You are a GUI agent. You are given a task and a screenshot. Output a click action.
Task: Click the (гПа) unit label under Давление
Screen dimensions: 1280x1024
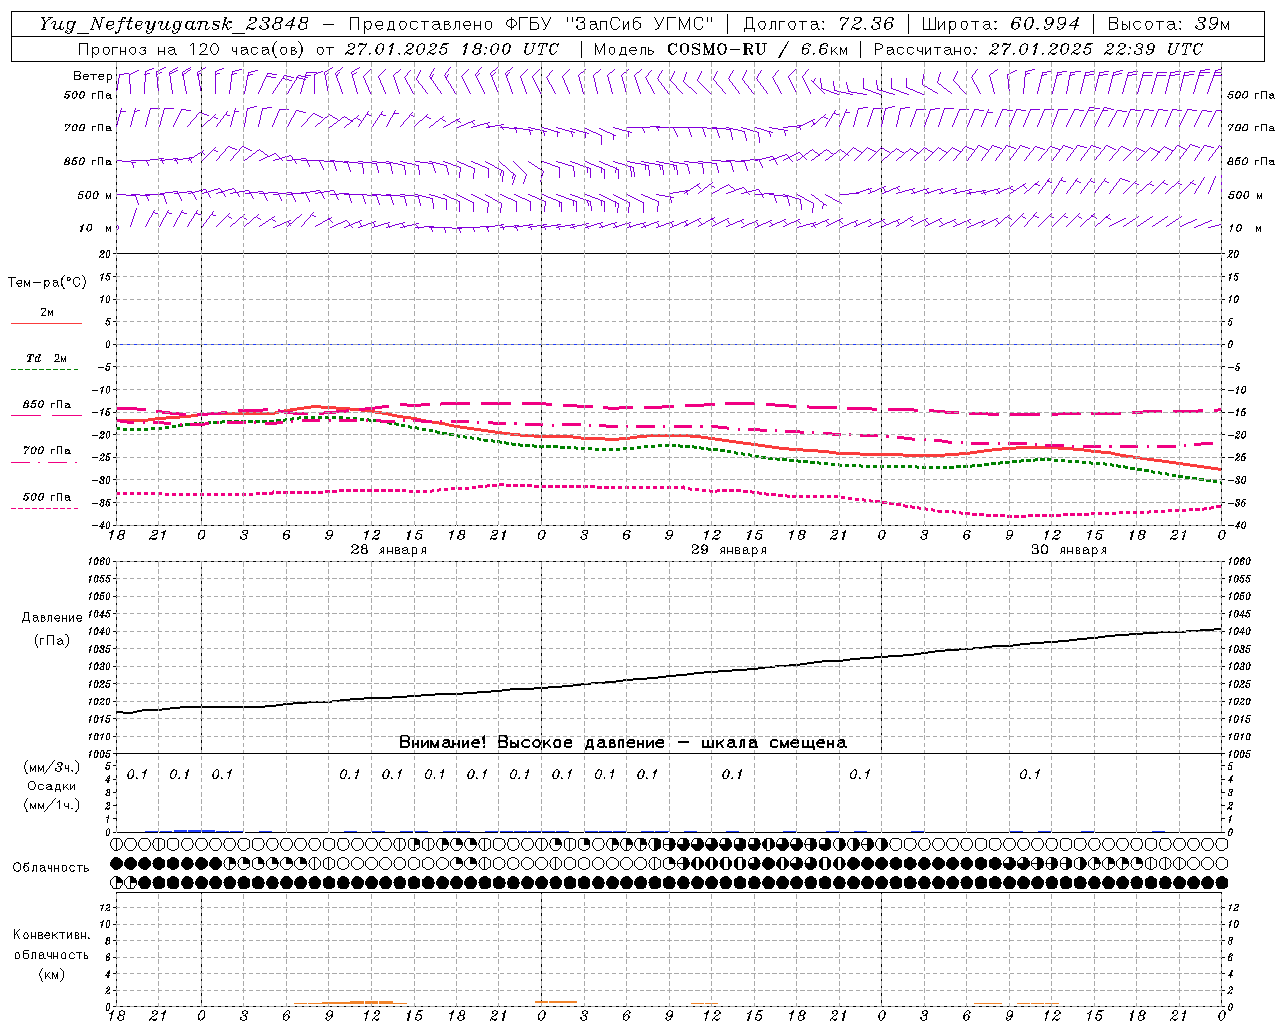click(x=52, y=640)
